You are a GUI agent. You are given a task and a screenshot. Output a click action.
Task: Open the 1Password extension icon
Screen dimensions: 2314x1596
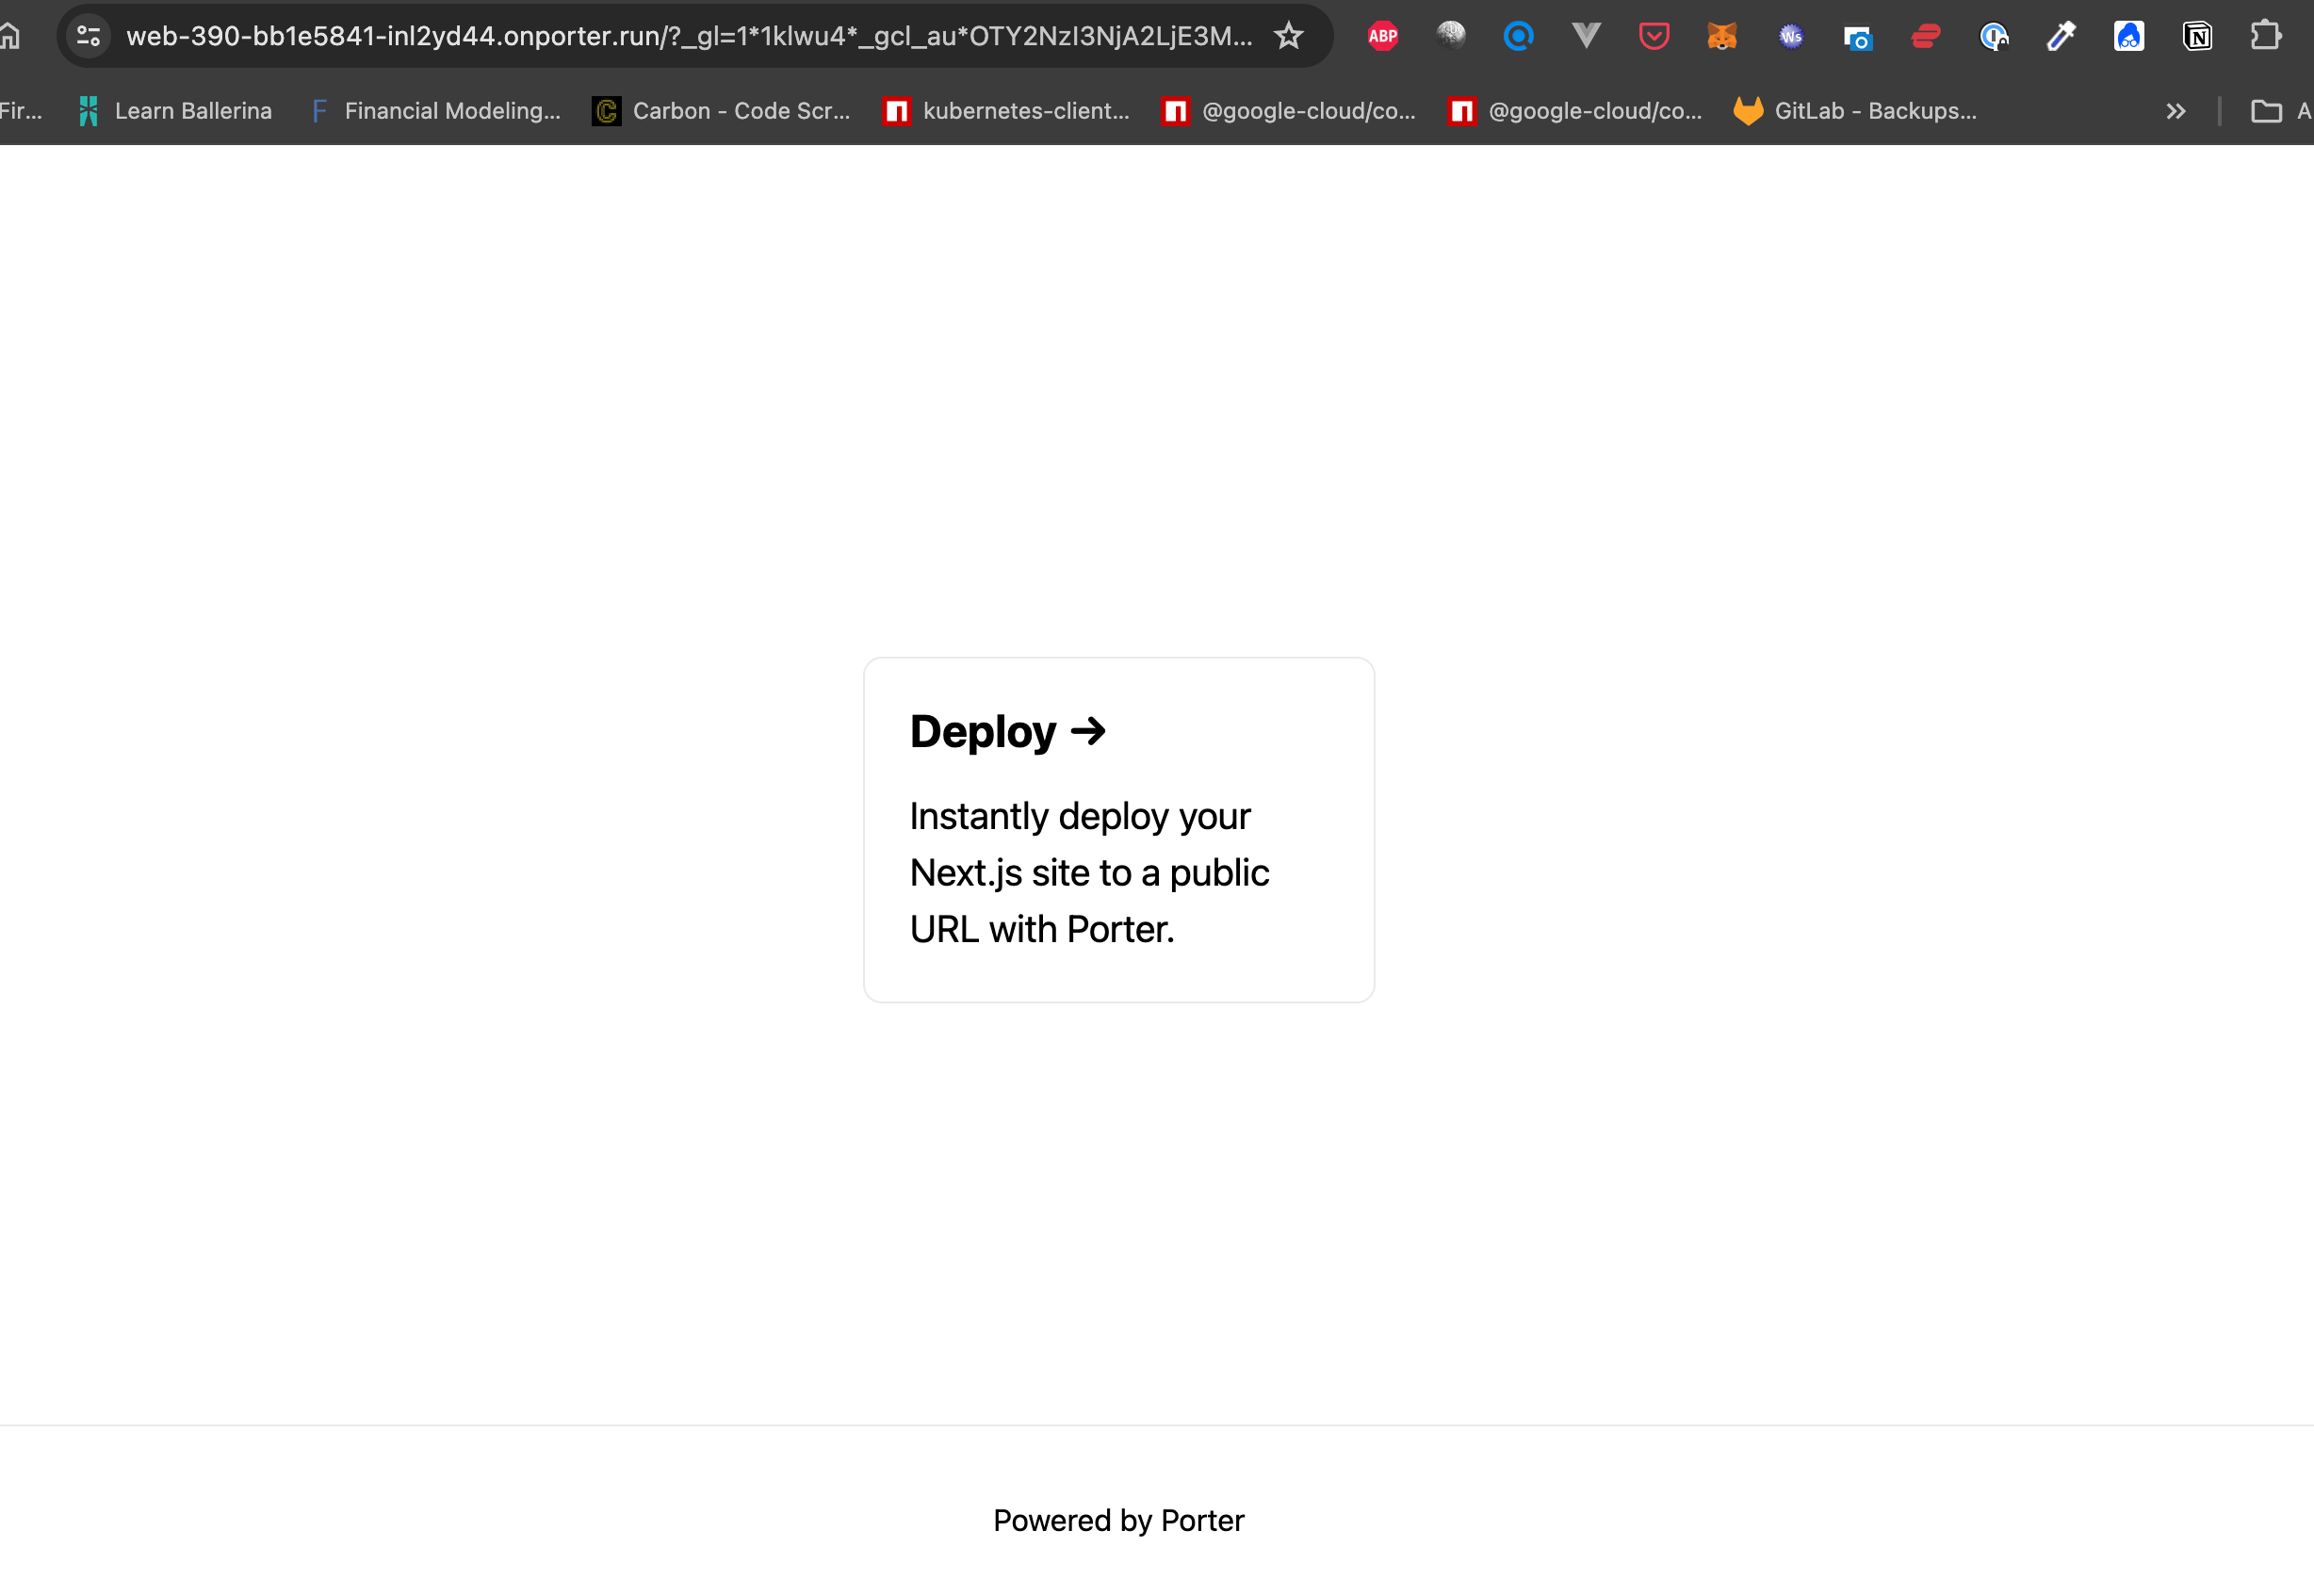pos(1993,37)
